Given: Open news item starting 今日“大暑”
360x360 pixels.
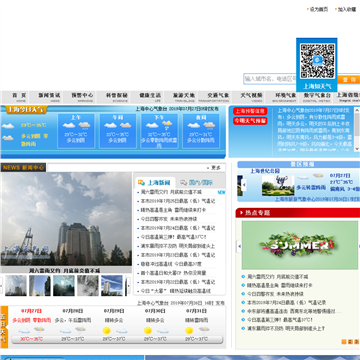Looking at the screenshot, I should pos(176,291).
